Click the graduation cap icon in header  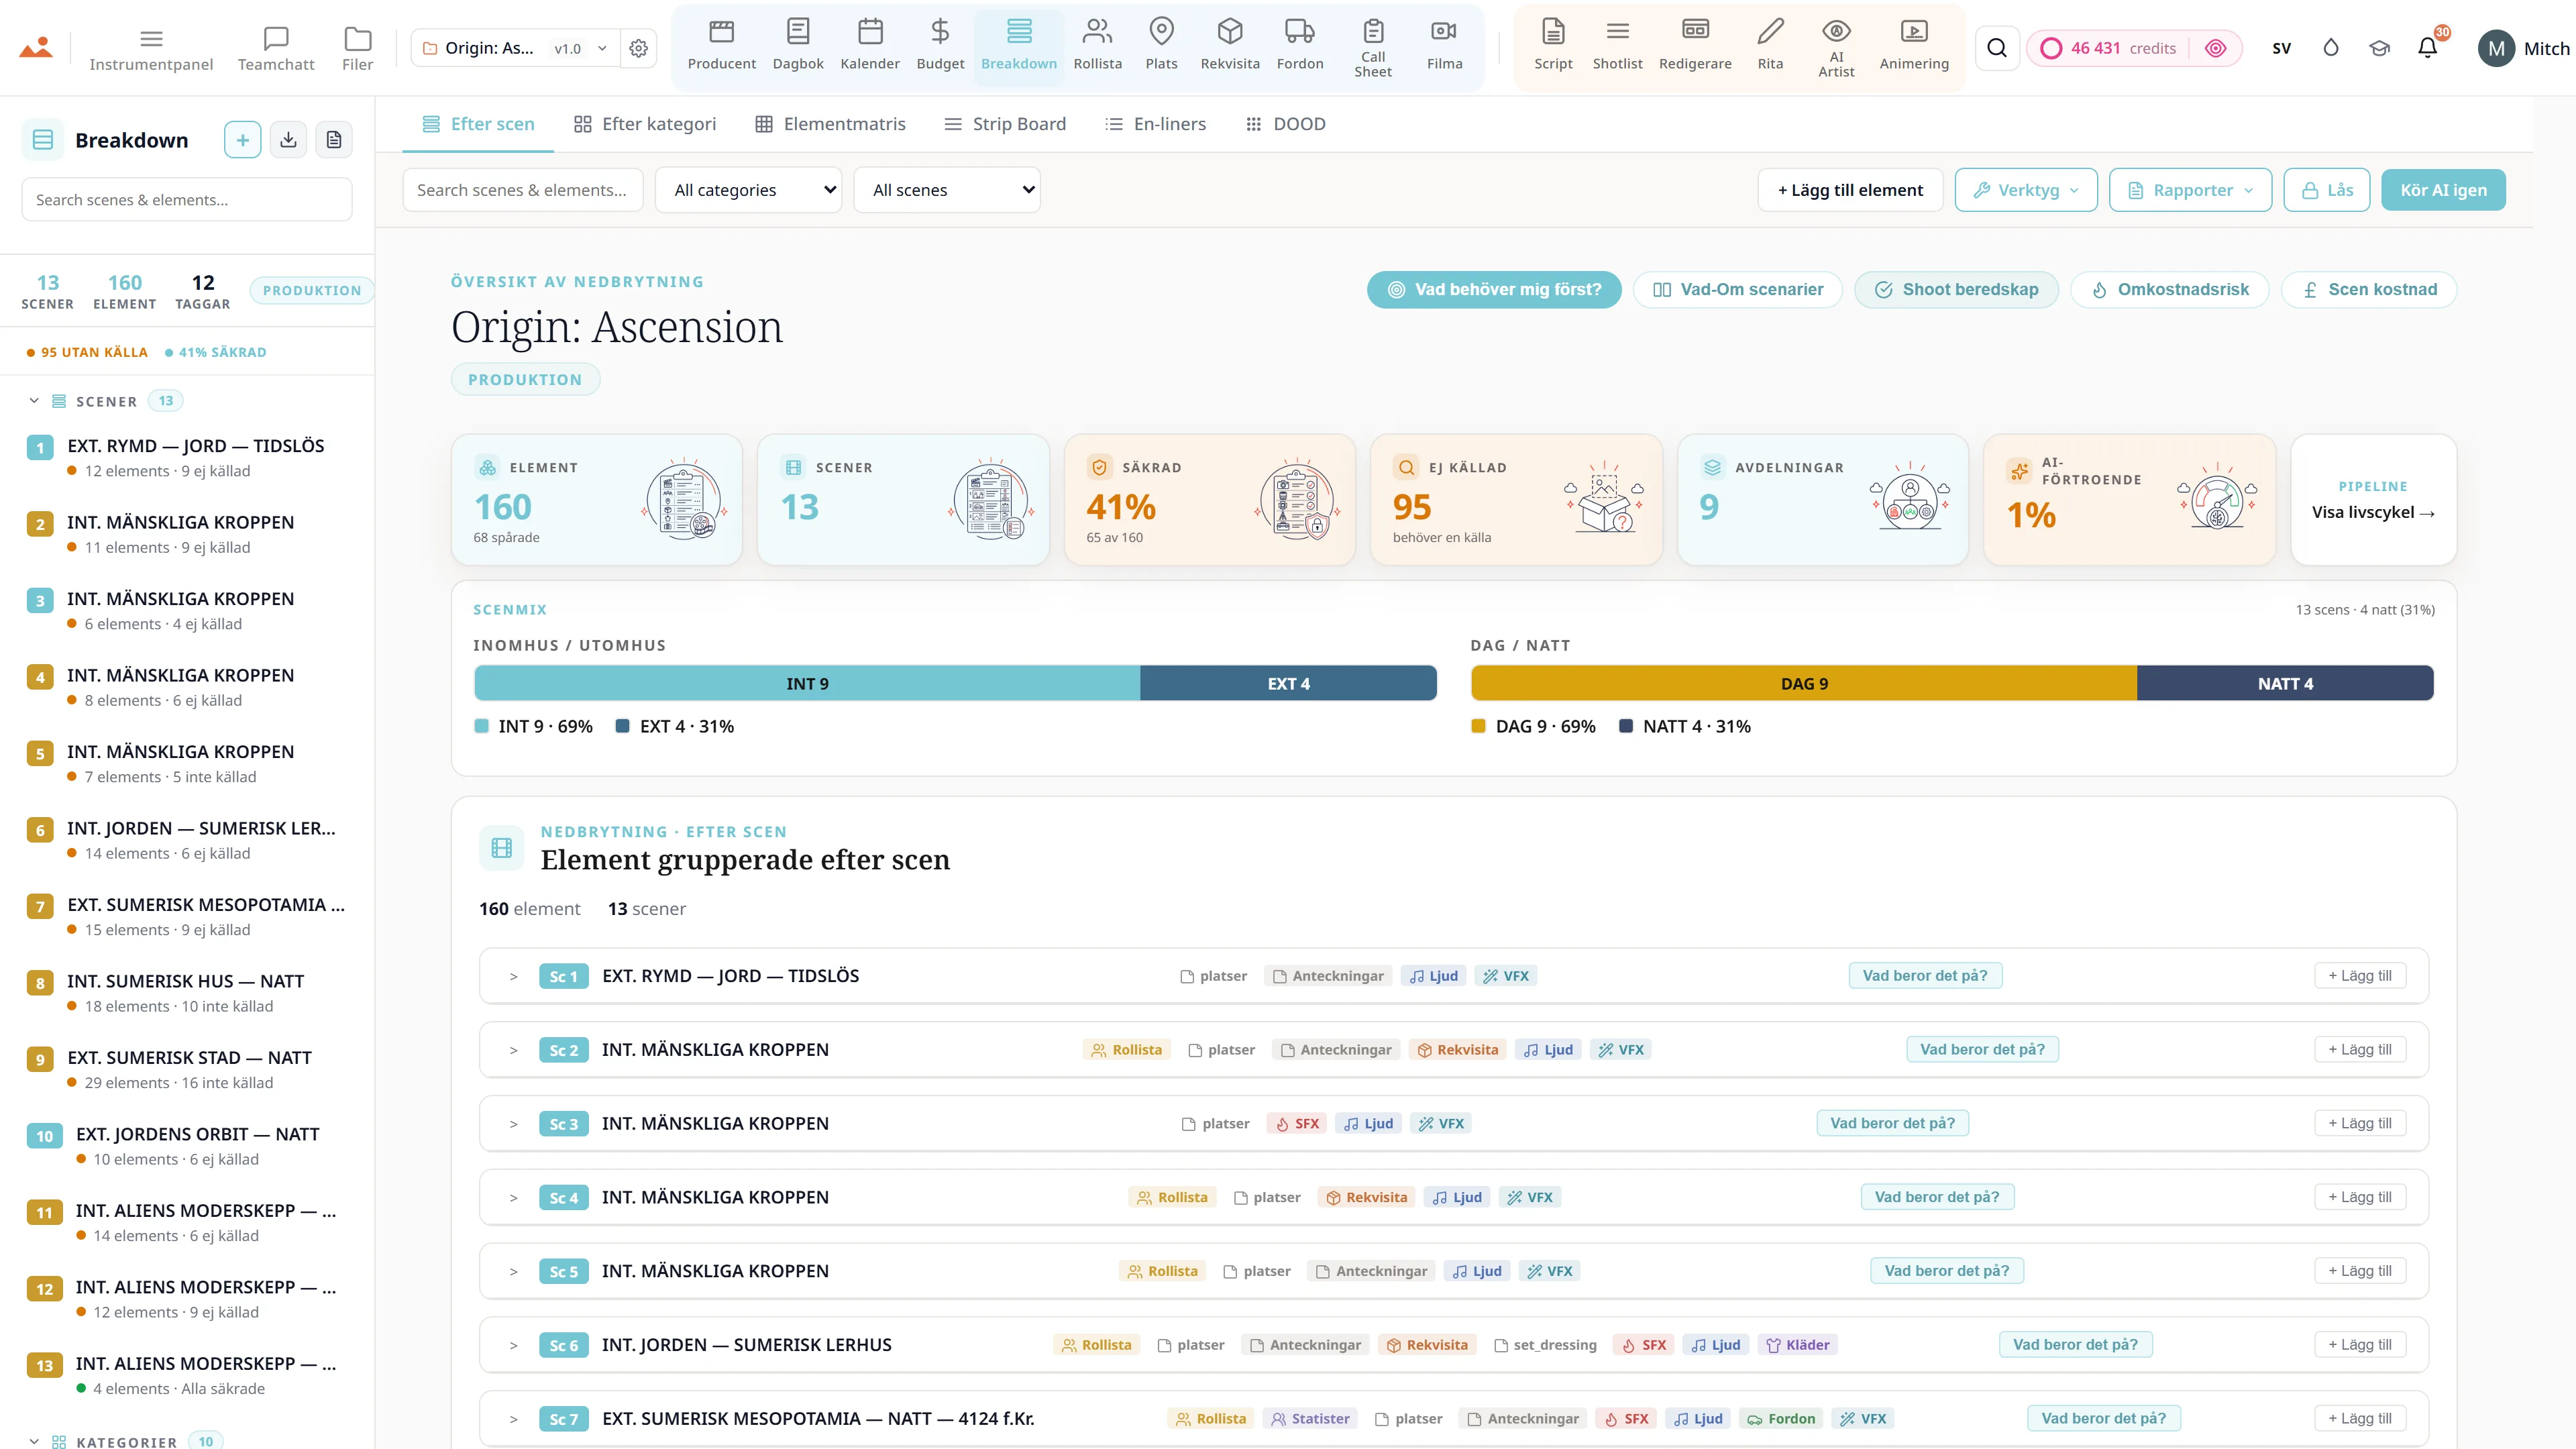[2379, 48]
